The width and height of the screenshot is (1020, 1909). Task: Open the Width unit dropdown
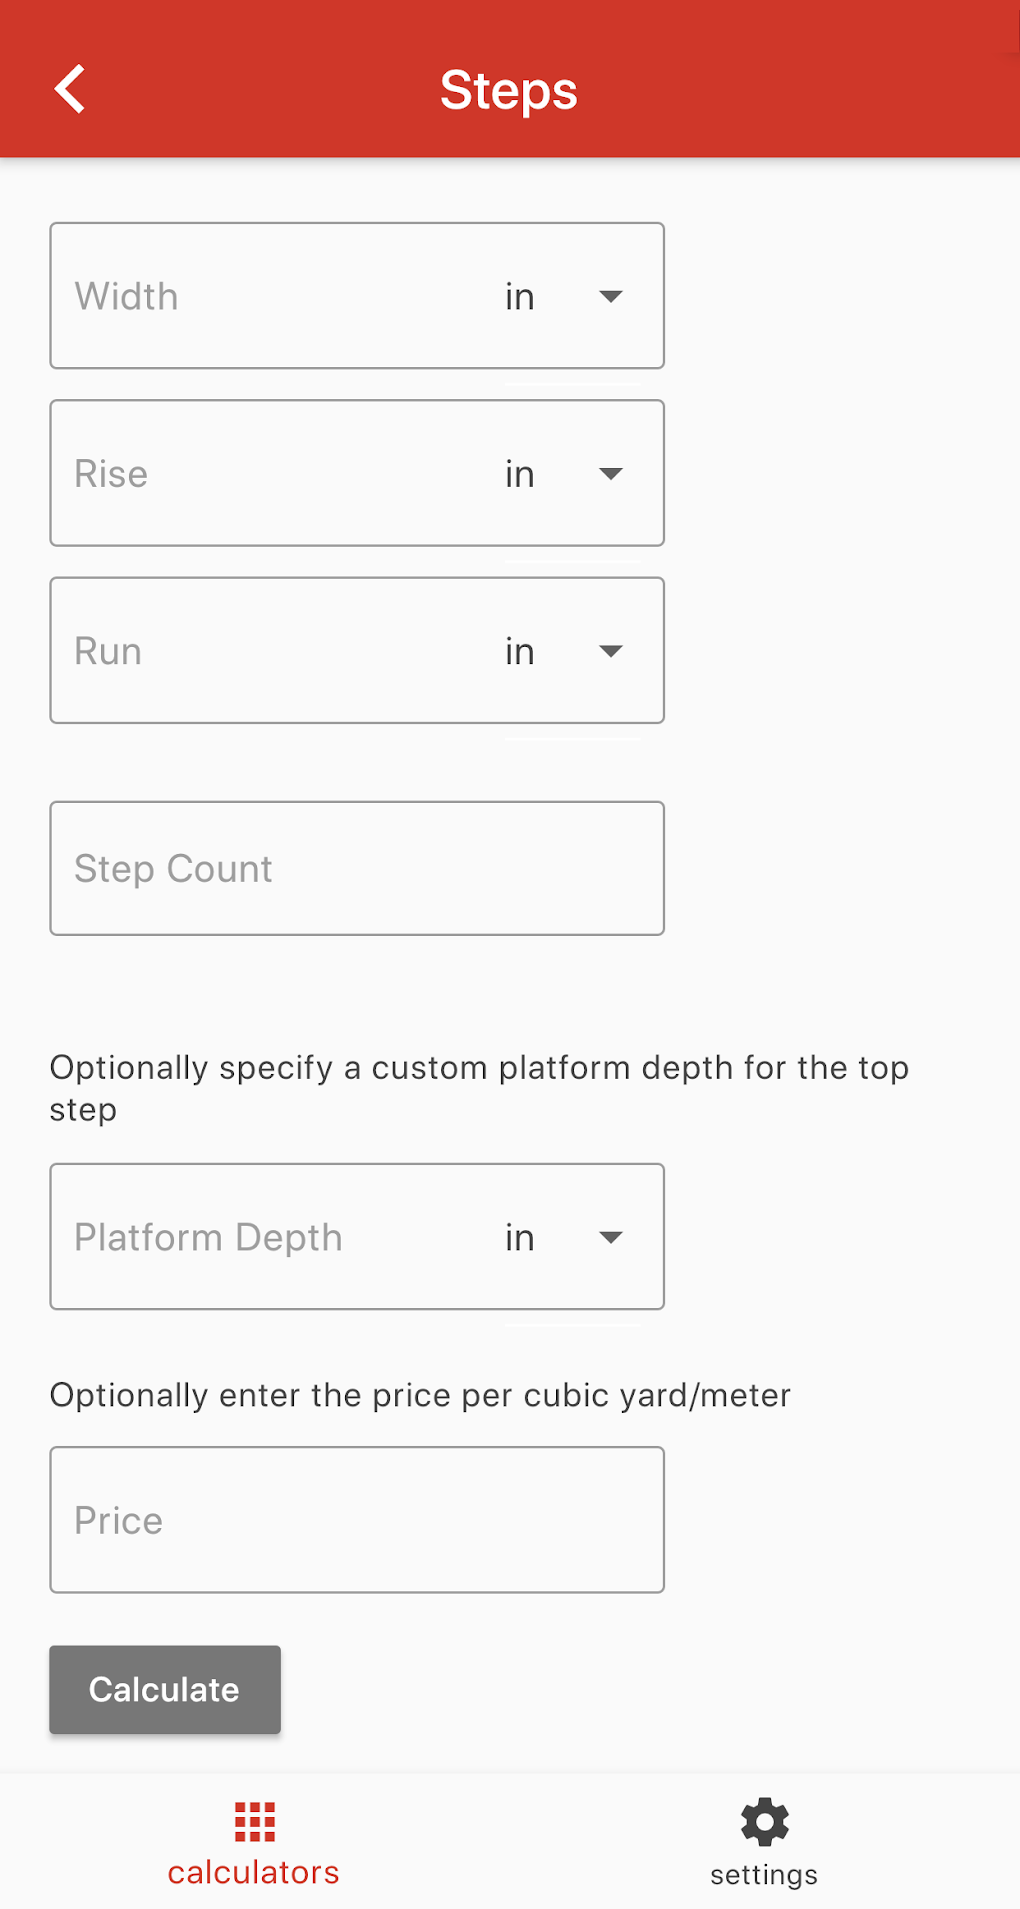(610, 296)
